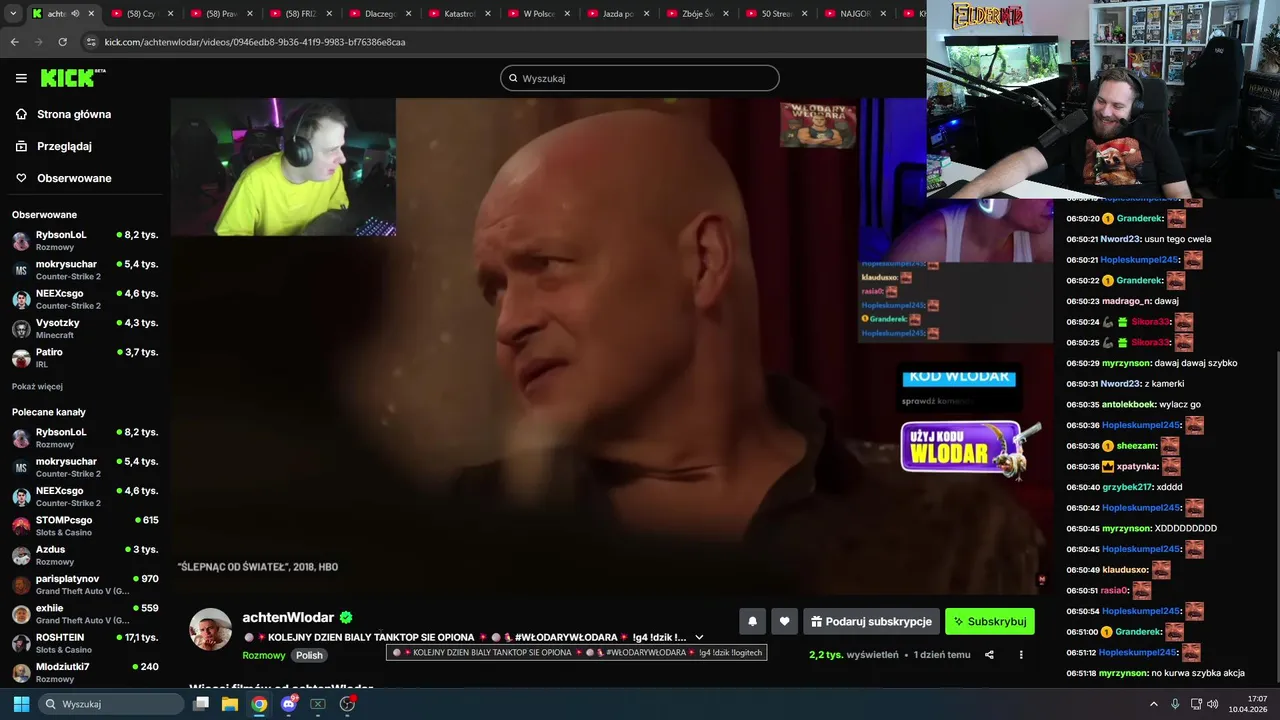Screen dimensions: 1280x720
Task: Open the three-dot more options menu
Action: click(x=1021, y=655)
